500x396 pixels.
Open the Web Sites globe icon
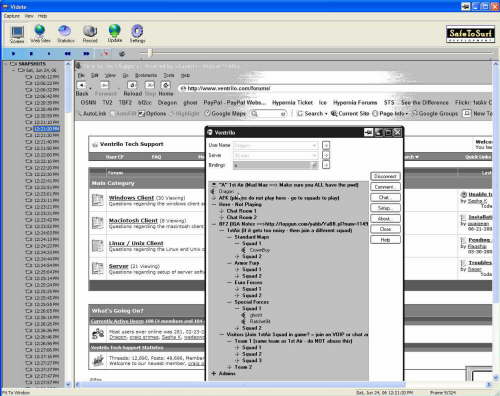point(40,33)
